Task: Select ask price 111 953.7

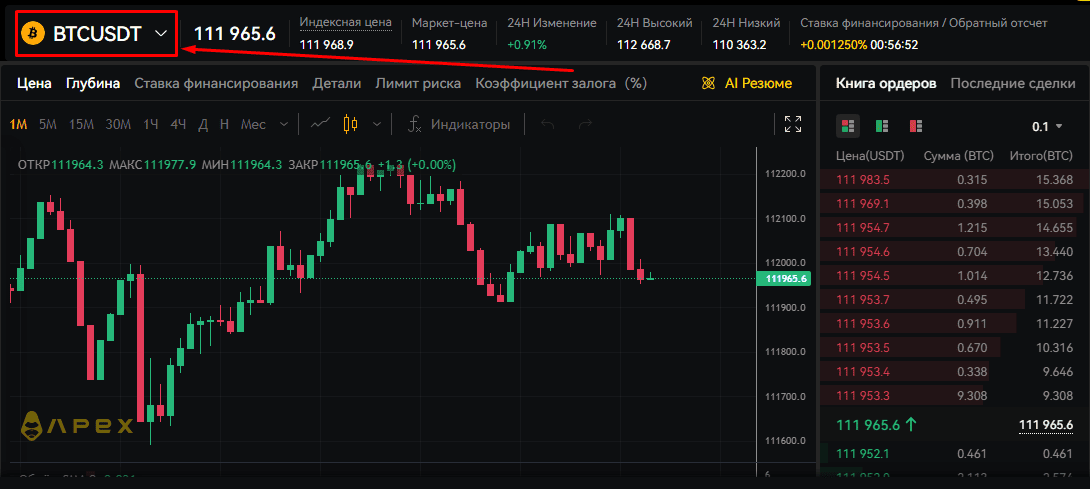Action: click(863, 300)
